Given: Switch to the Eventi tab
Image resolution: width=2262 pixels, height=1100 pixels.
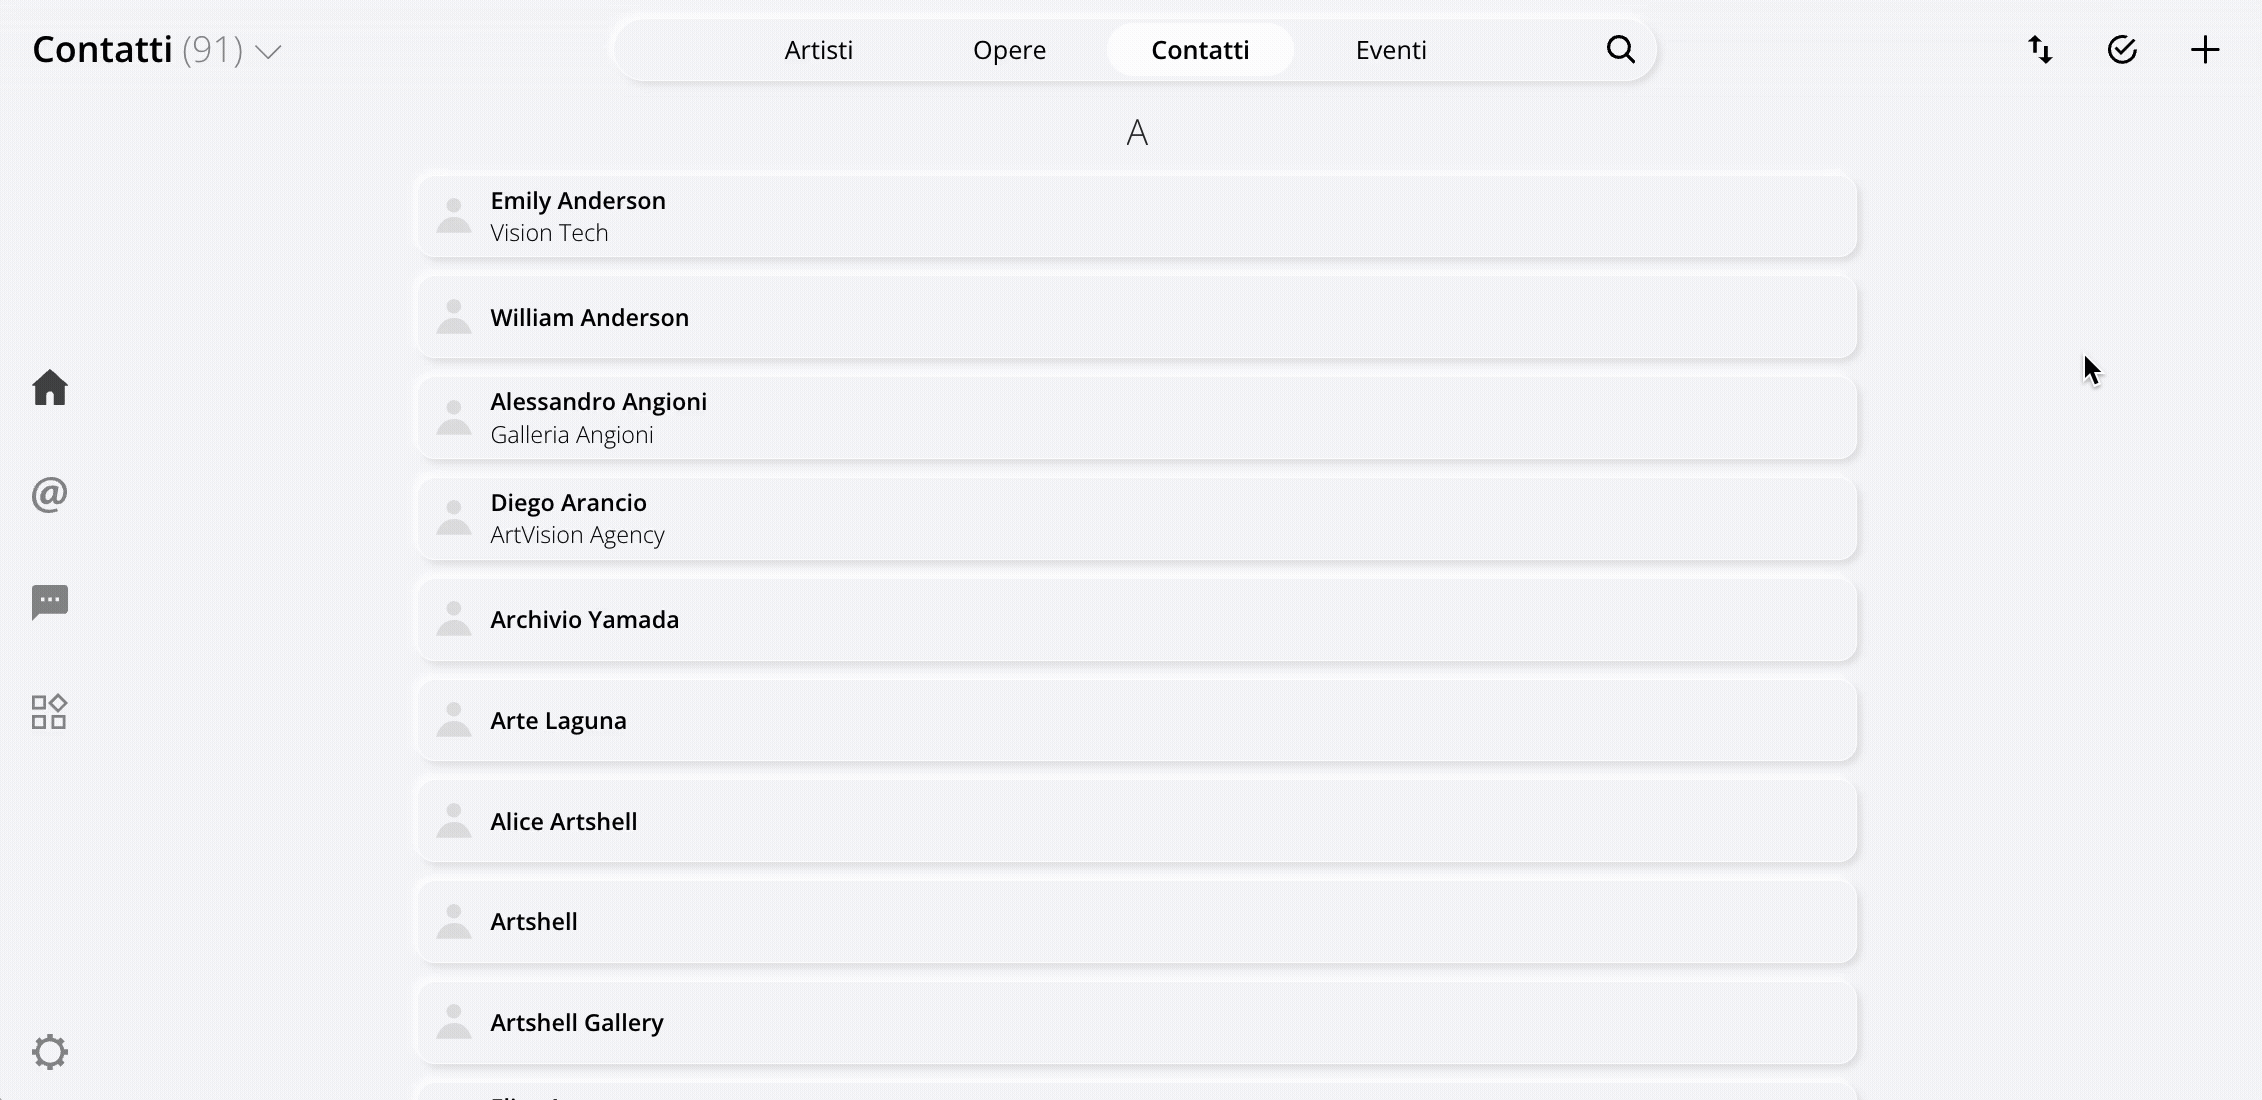Looking at the screenshot, I should (1390, 49).
